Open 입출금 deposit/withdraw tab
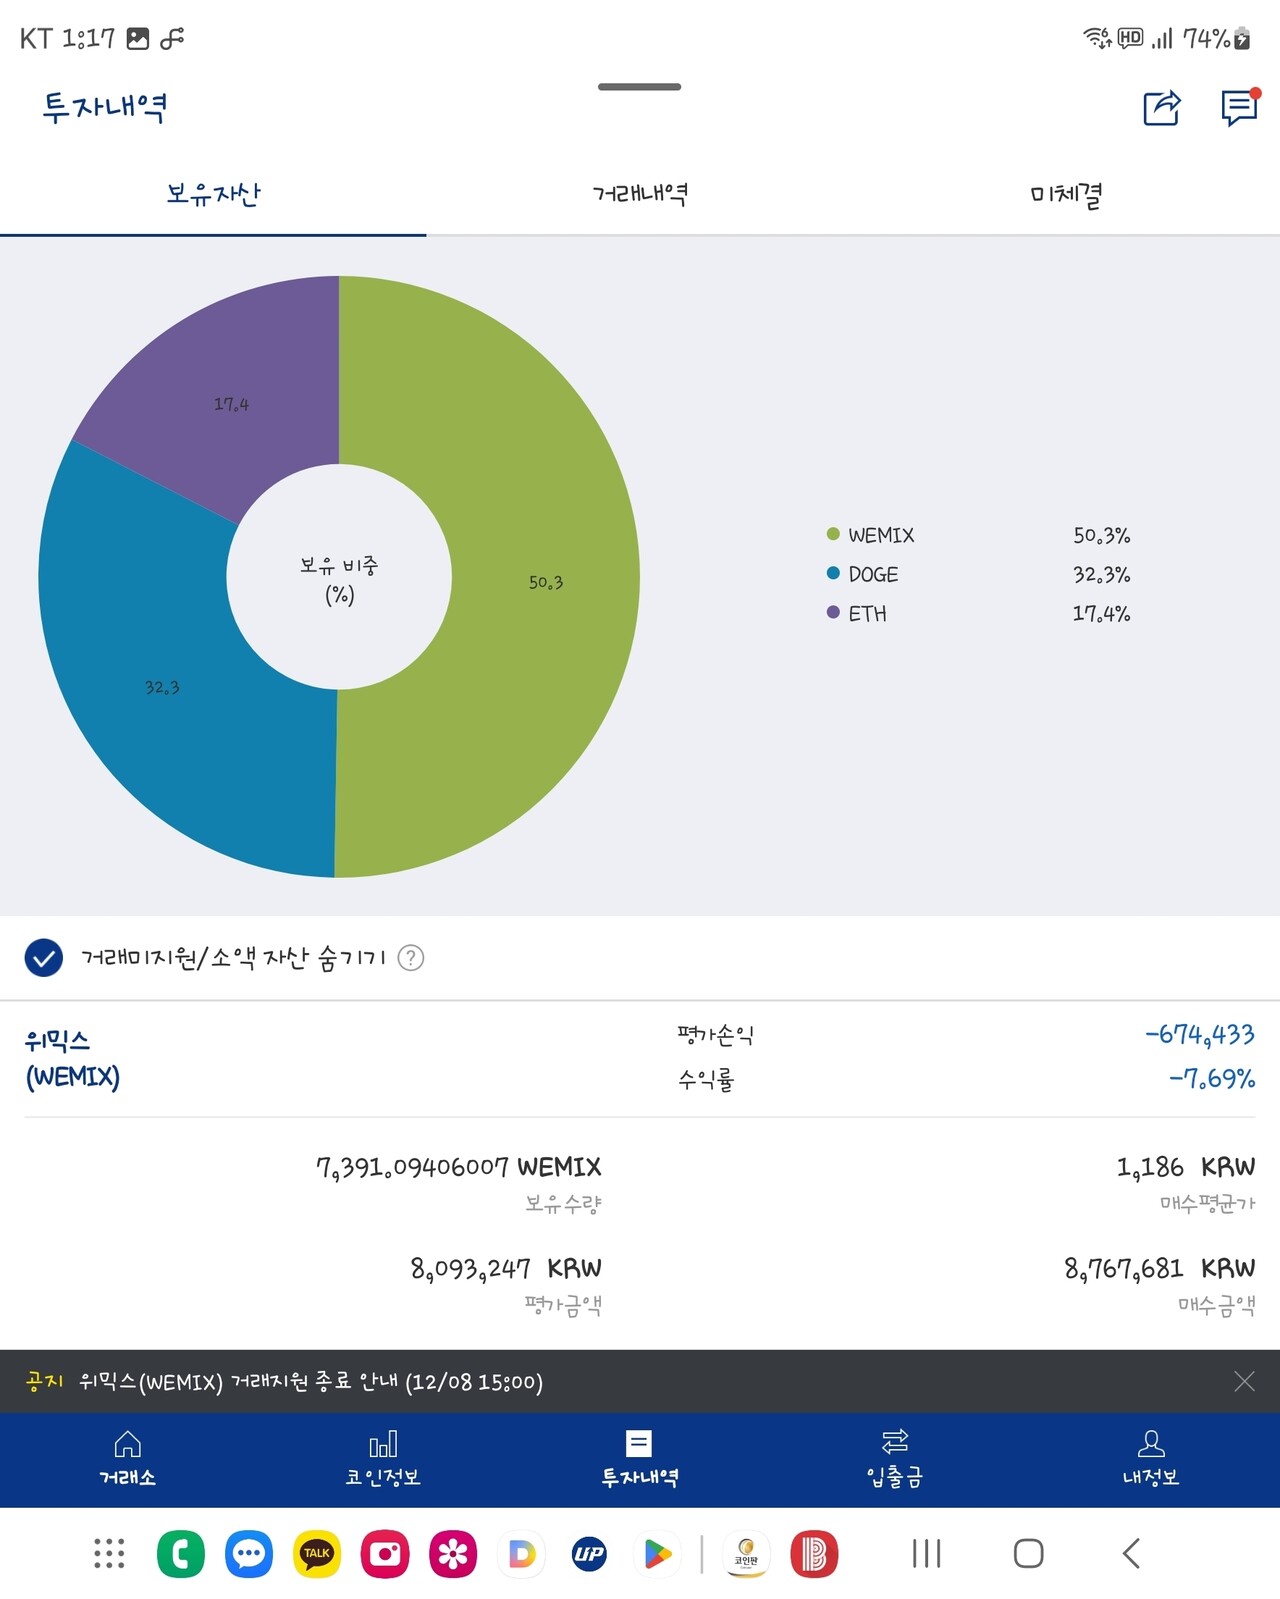Image resolution: width=1280 pixels, height=1599 pixels. 895,1458
